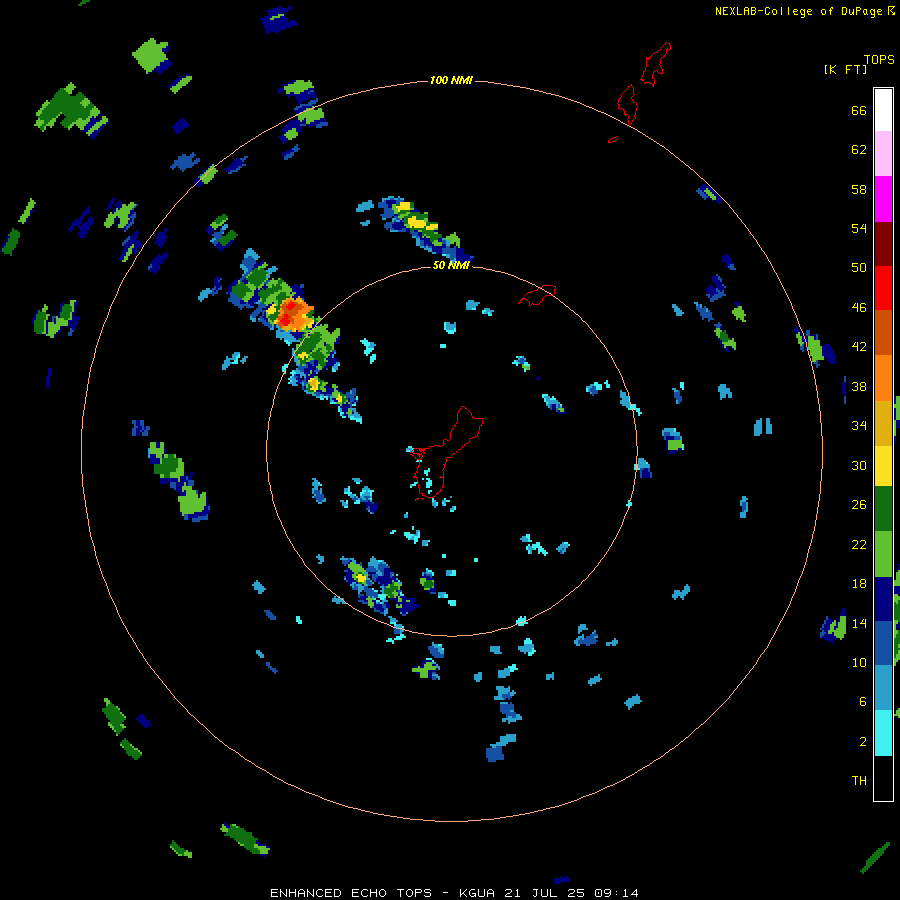Click the "66" legend value
This screenshot has height=900, width=900.
point(859,111)
